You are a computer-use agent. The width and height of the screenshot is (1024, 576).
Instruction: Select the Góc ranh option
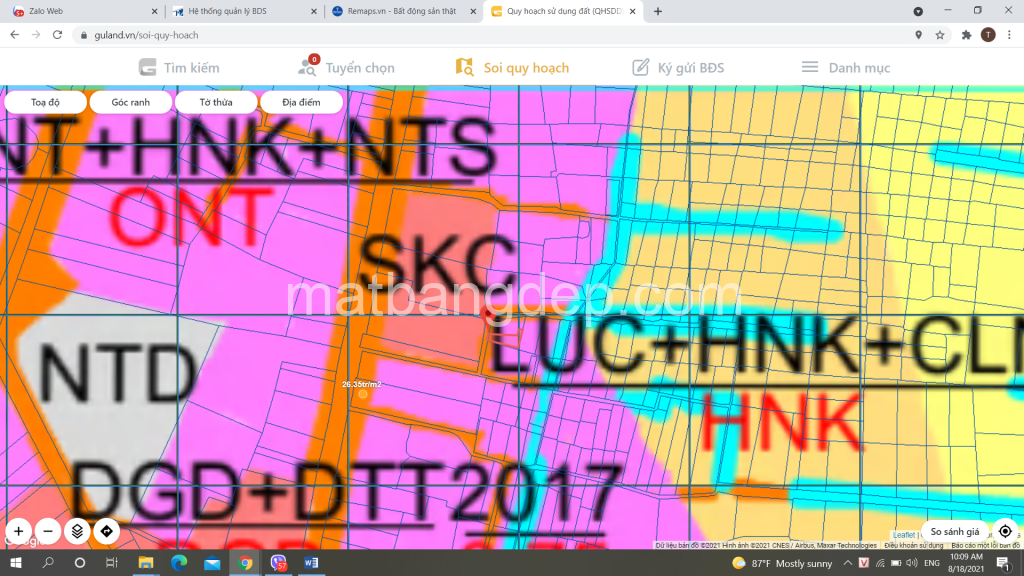131,102
